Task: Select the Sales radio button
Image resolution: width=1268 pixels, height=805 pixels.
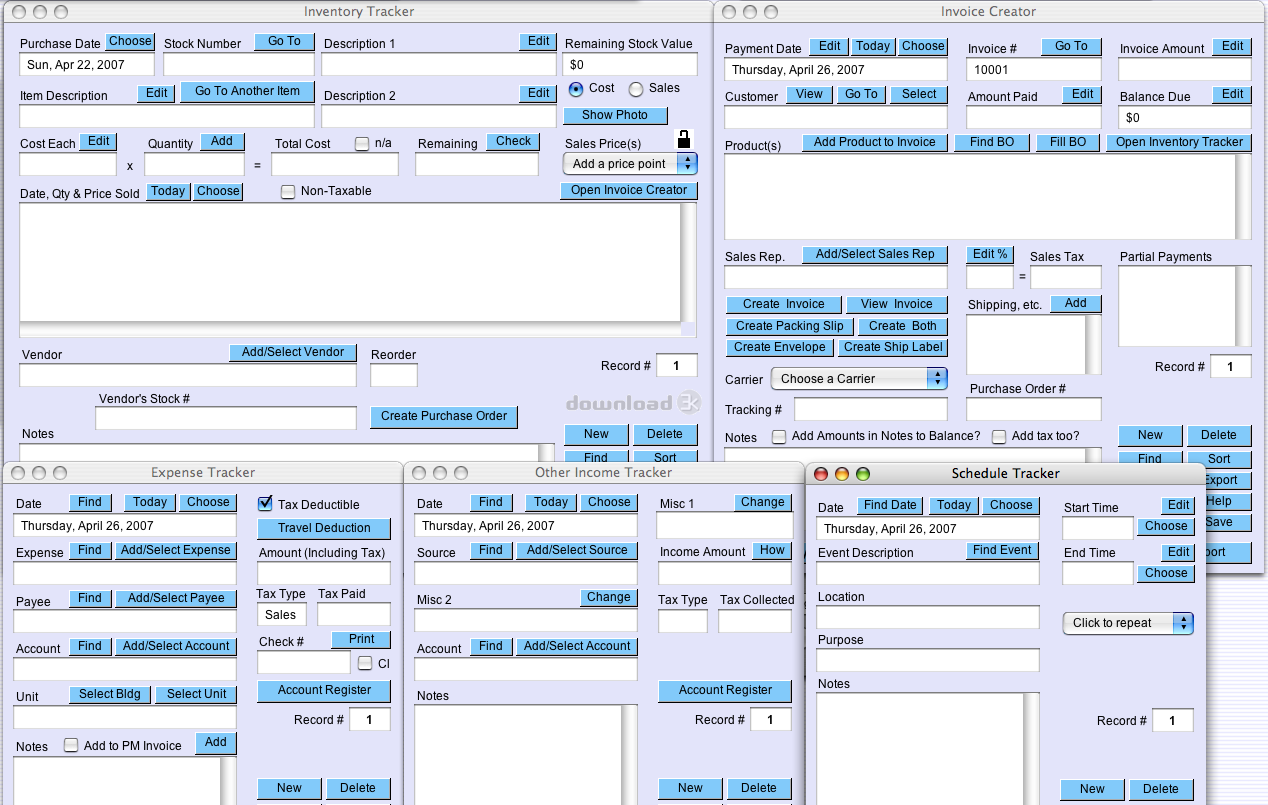Action: 636,89
